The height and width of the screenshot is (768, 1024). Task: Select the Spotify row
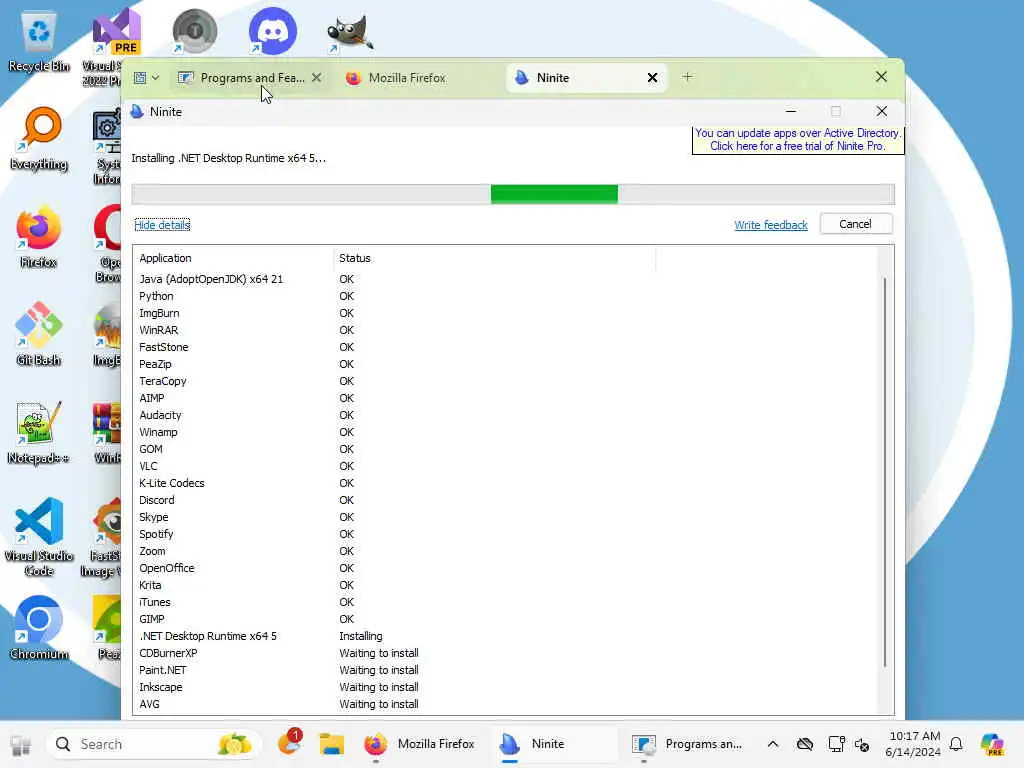(x=505, y=534)
